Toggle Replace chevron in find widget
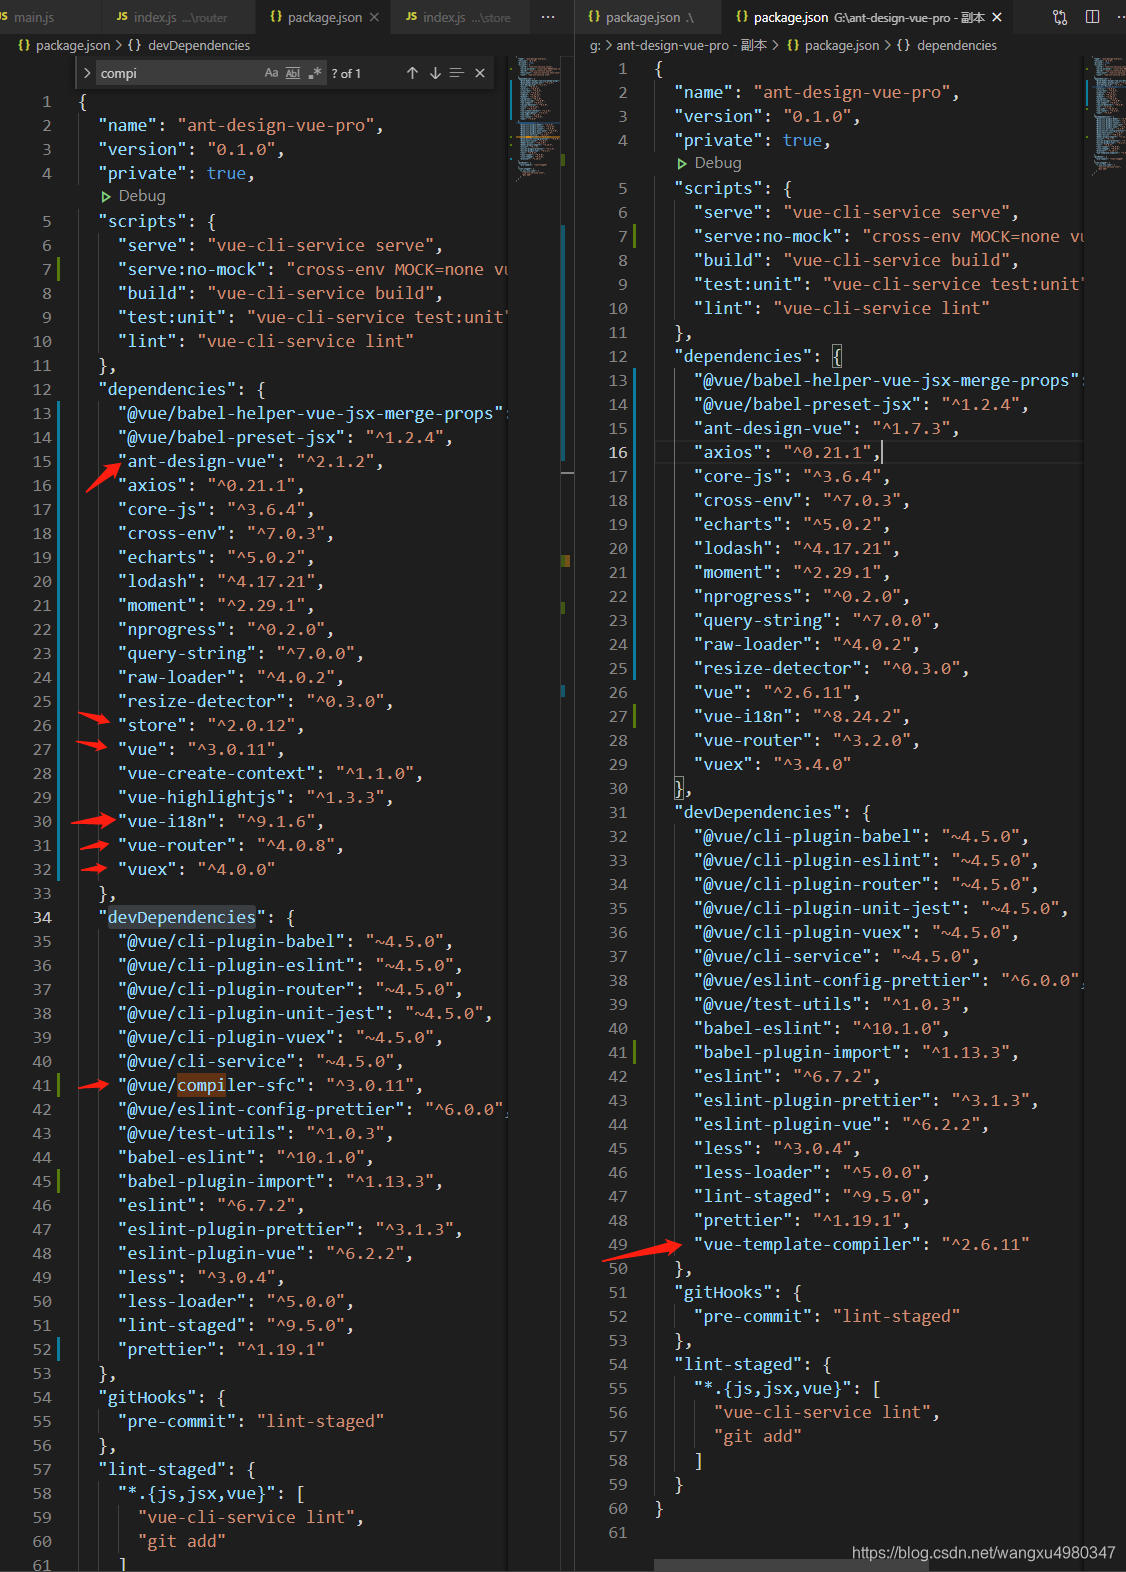 (88, 73)
